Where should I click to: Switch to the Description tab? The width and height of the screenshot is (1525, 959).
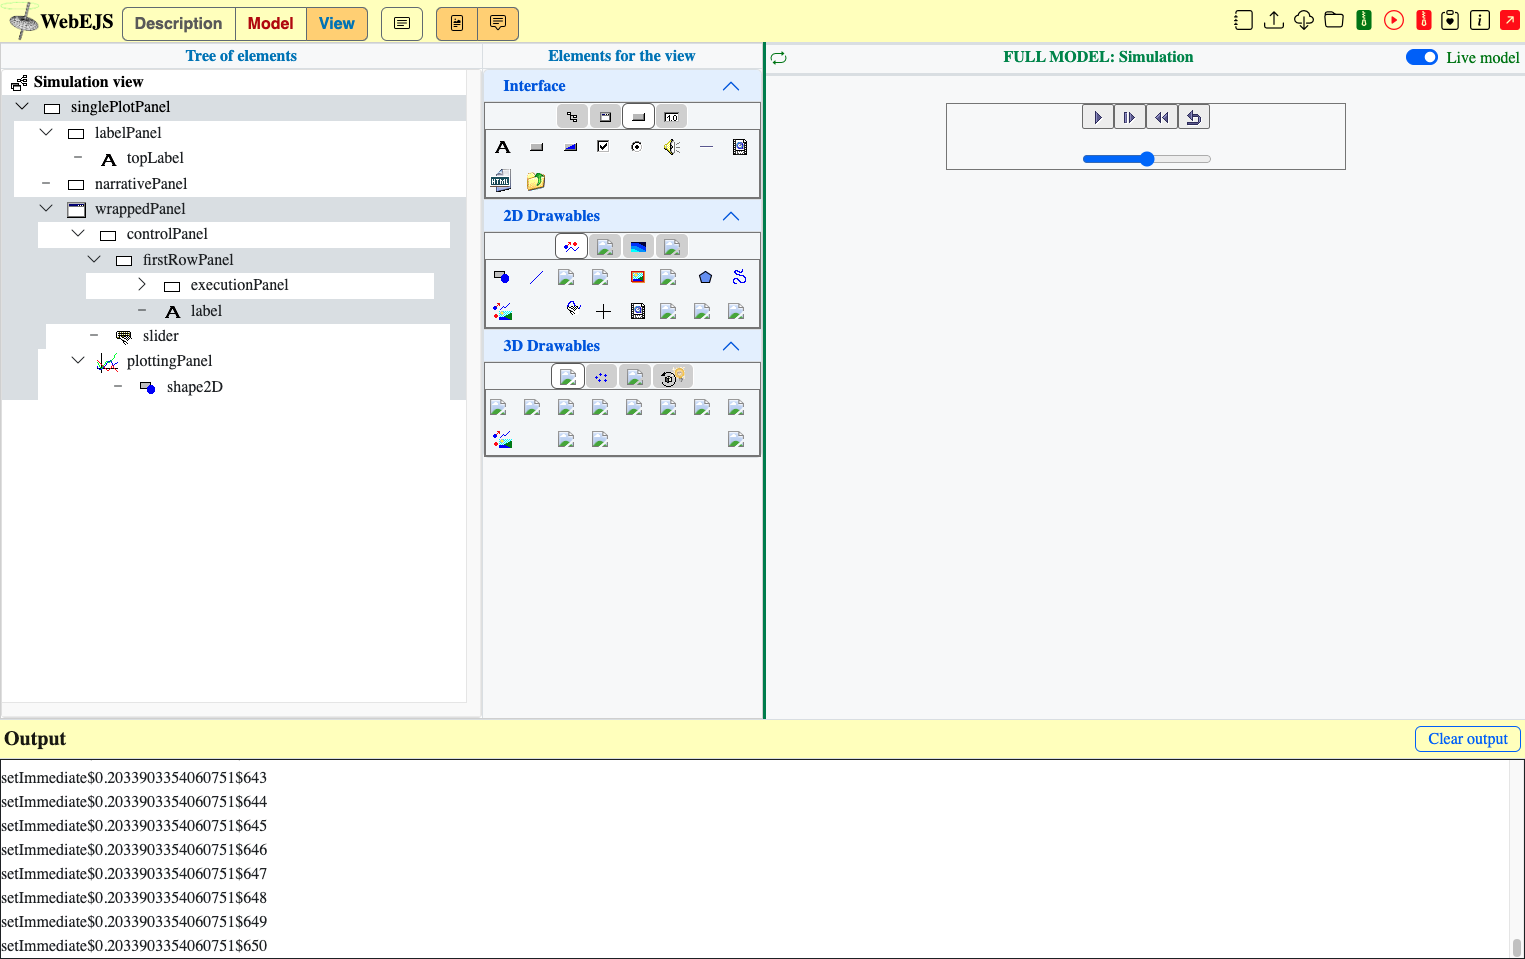(x=179, y=24)
